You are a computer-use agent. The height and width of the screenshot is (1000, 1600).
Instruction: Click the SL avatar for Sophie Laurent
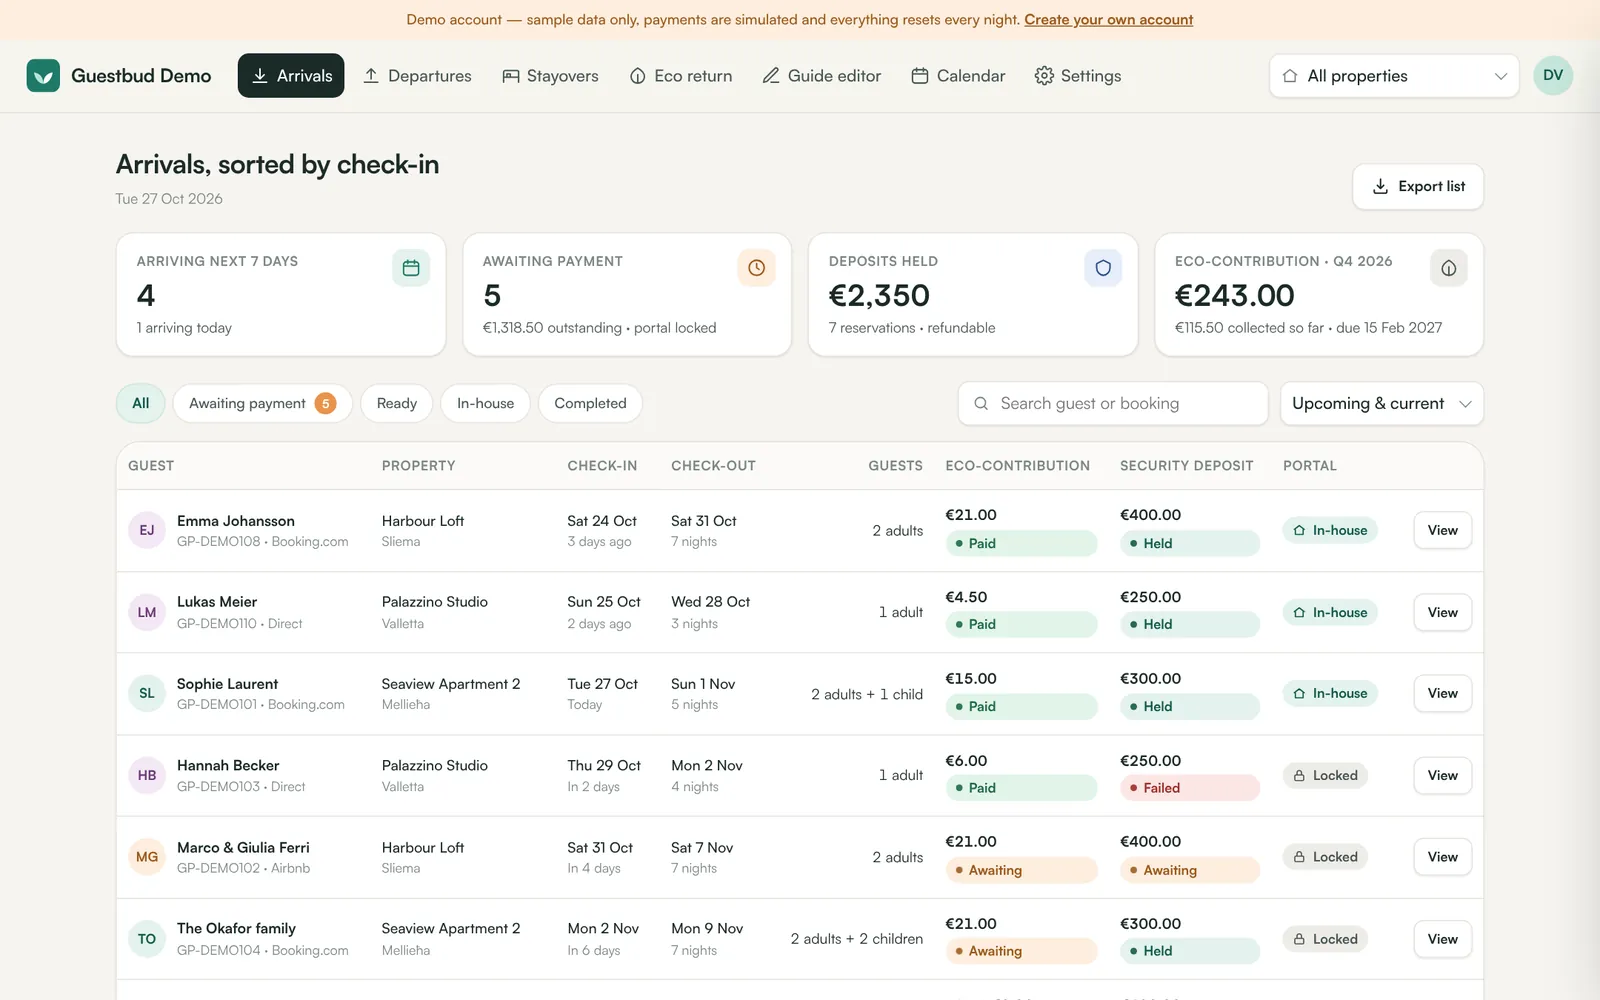pos(147,693)
